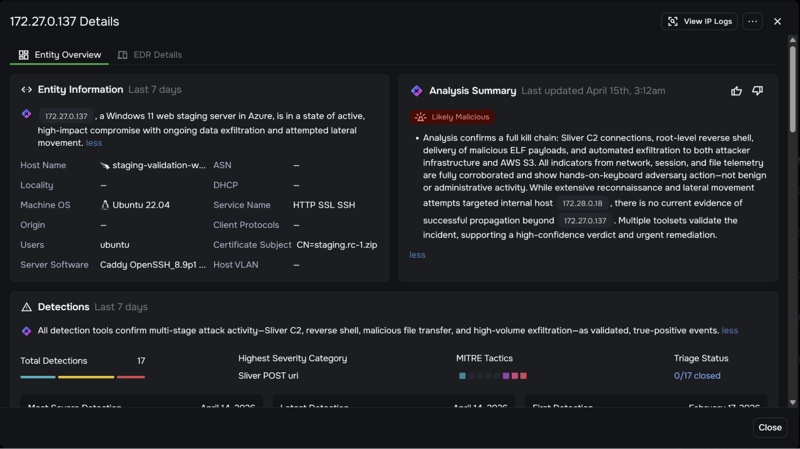The image size is (800, 449).
Task: Open View IP Logs
Action: click(699, 21)
